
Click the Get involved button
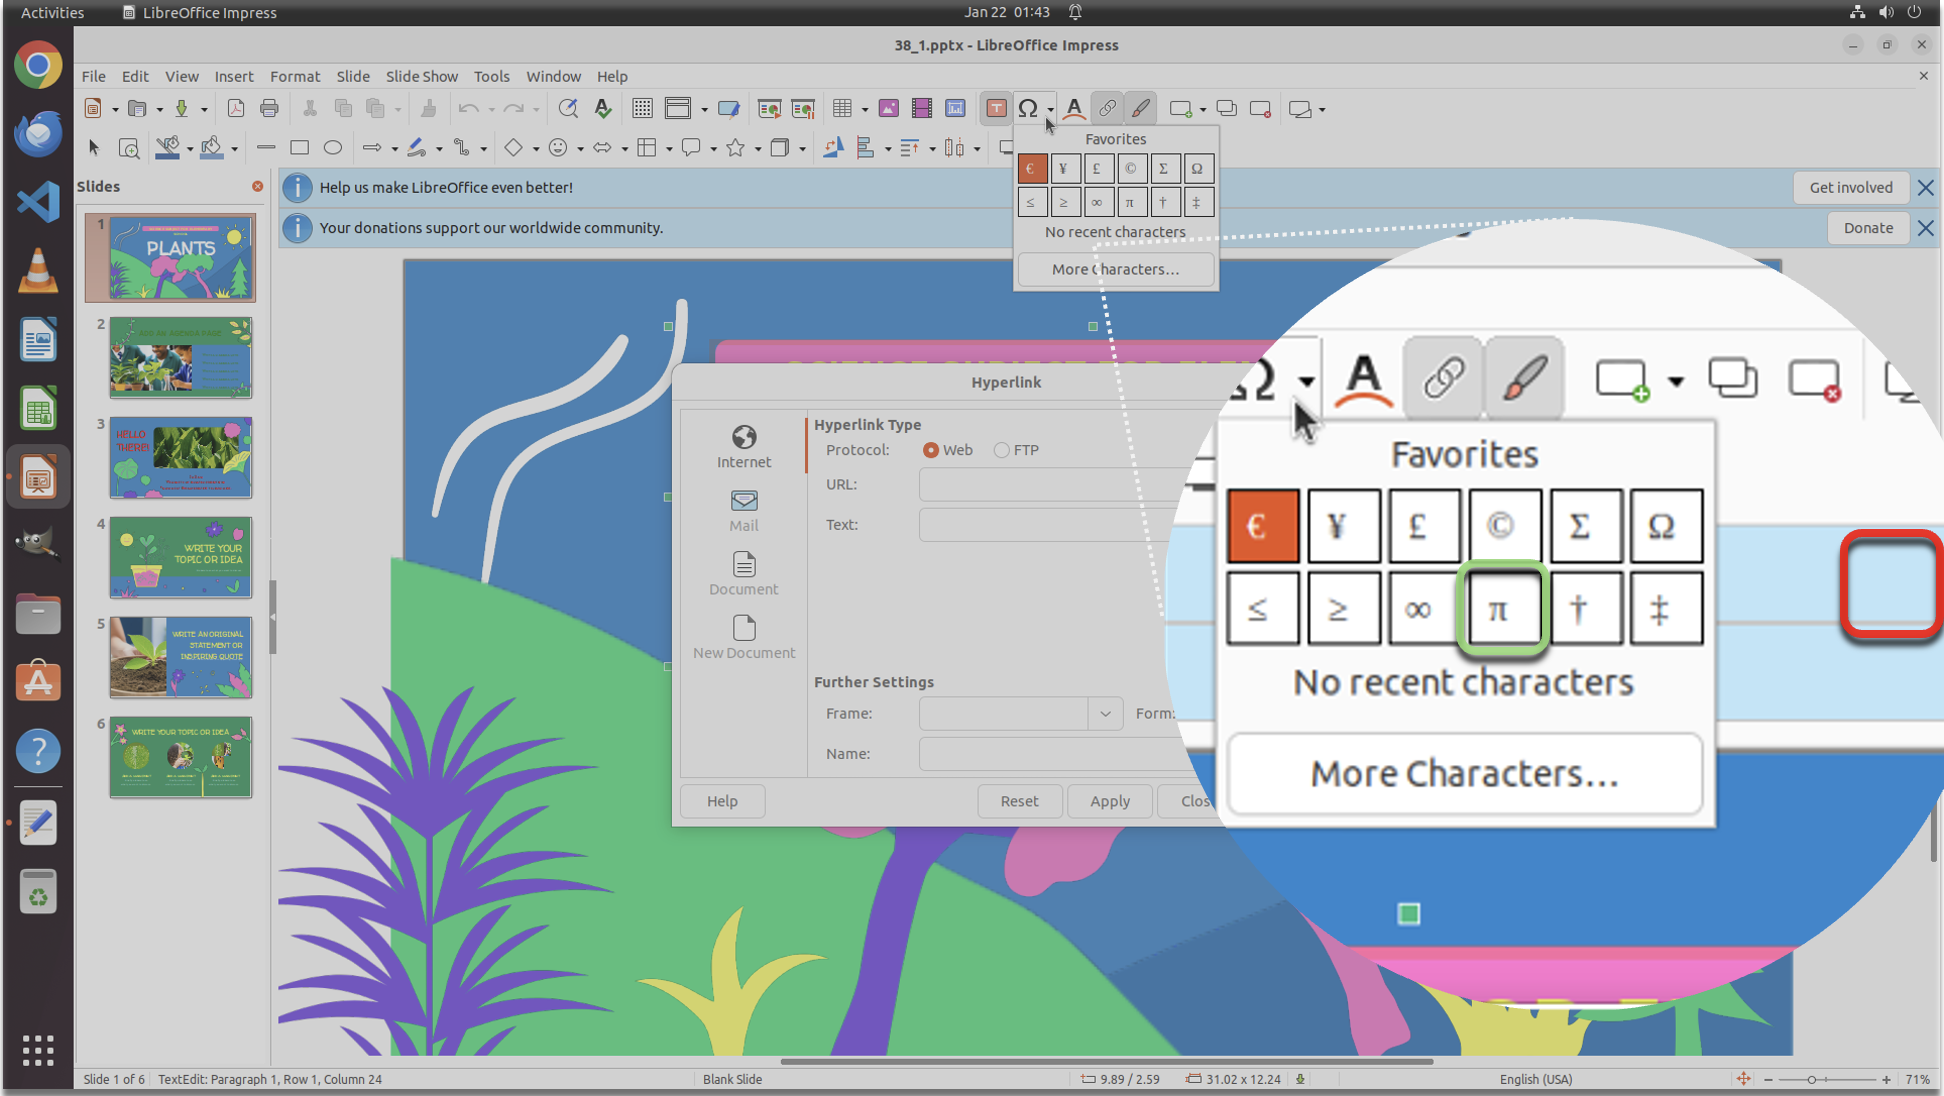pos(1850,187)
